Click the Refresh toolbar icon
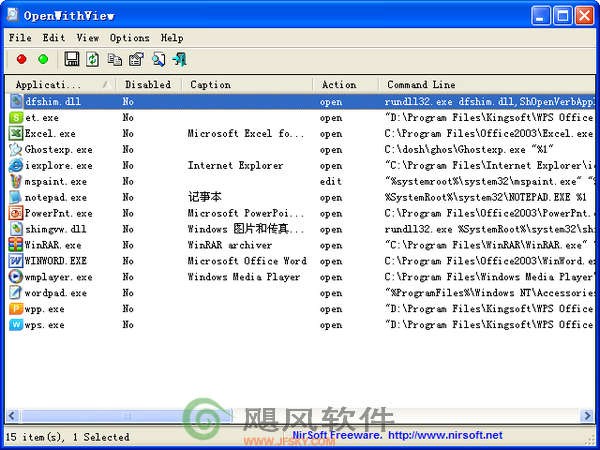The height and width of the screenshot is (450, 600). click(92, 59)
